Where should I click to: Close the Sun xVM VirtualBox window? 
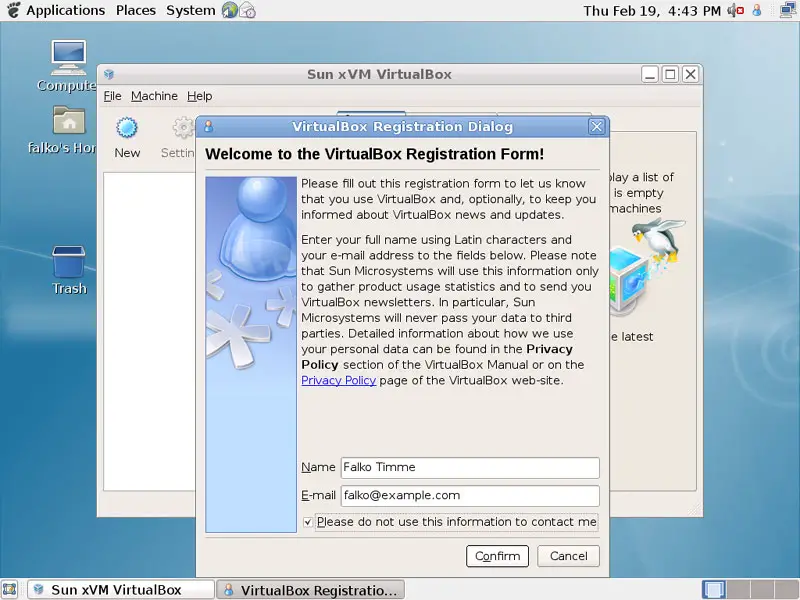[x=690, y=74]
